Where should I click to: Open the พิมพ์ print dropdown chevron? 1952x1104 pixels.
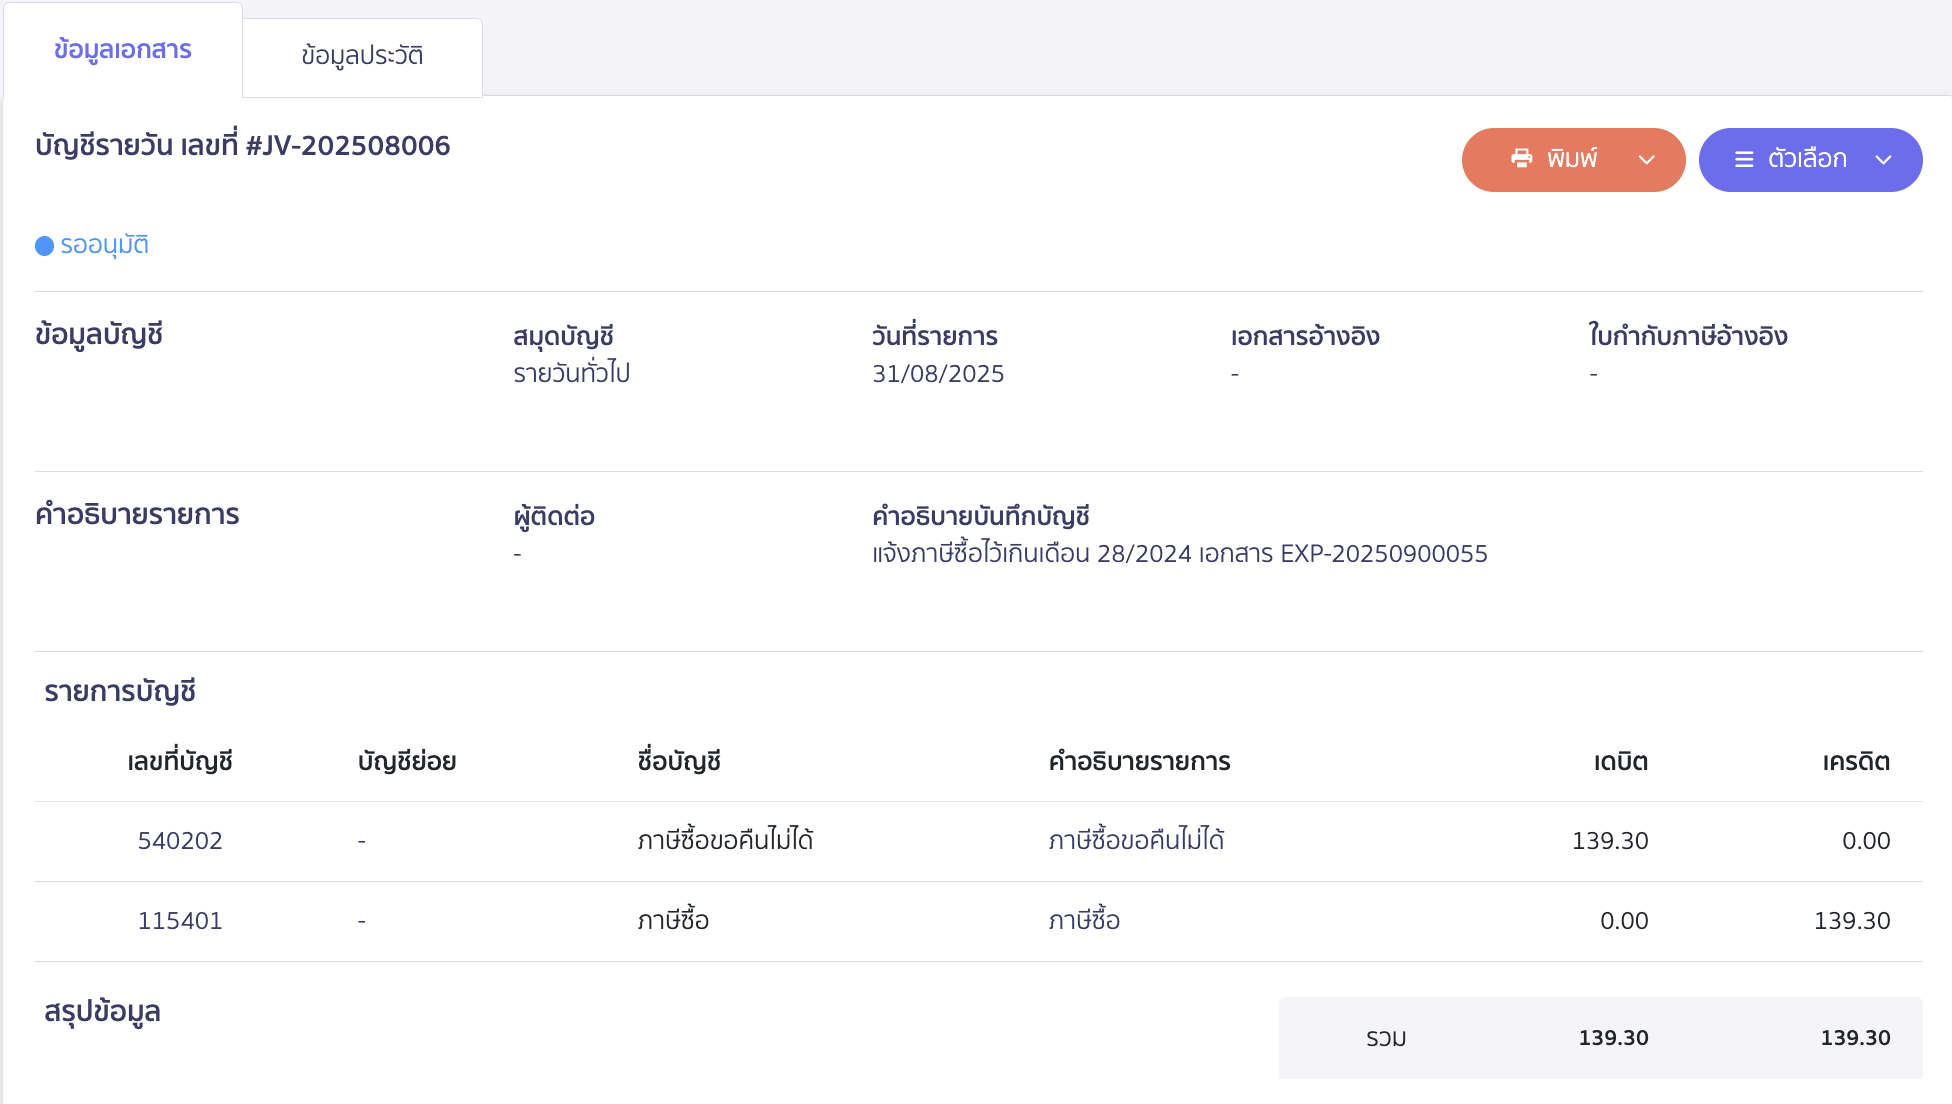[1645, 159]
